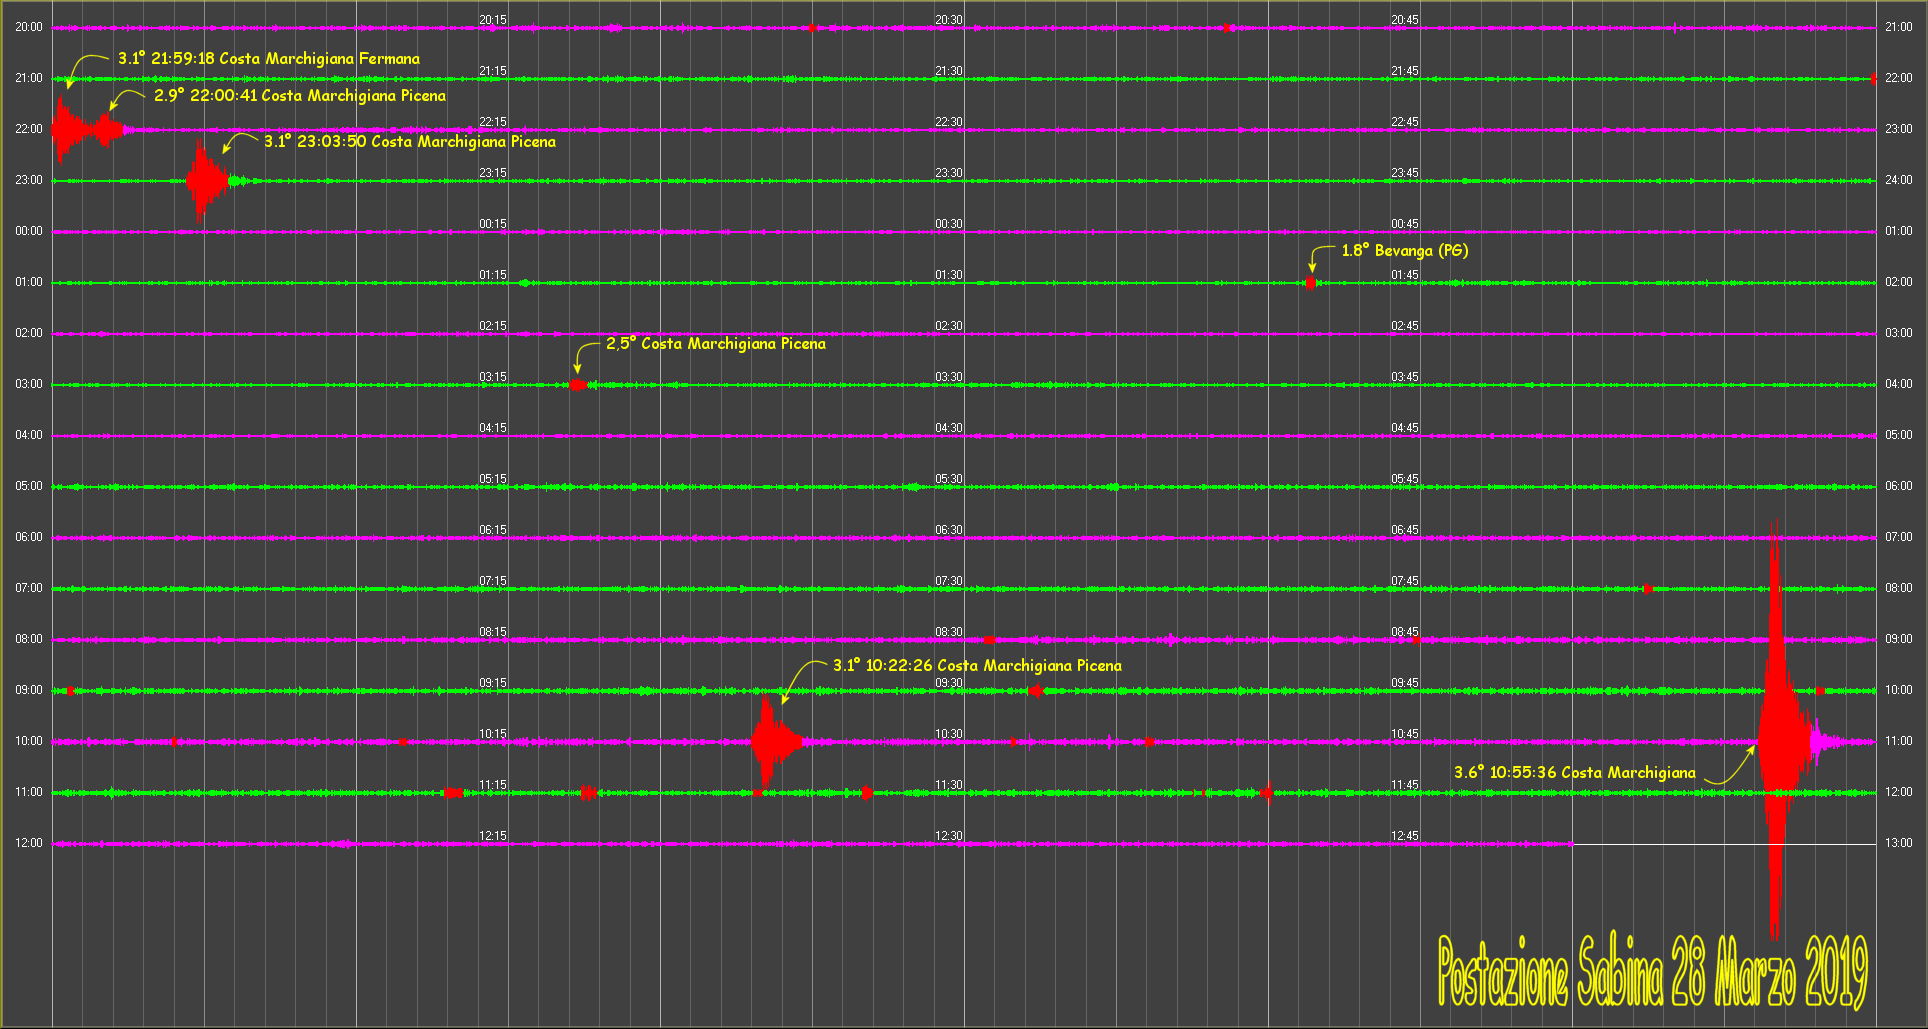Click the '1.8° Bevanga (PG)' annotation
Image resolution: width=1928 pixels, height=1029 pixels.
coord(1405,251)
